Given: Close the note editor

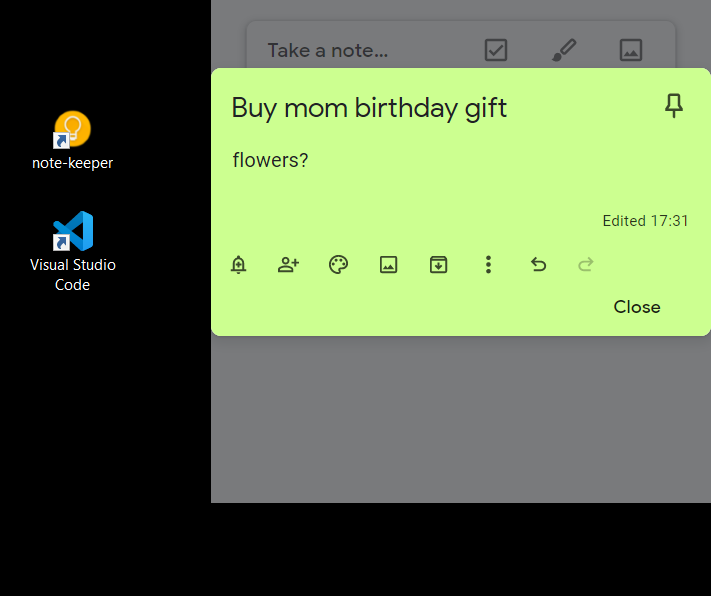Looking at the screenshot, I should click(637, 307).
